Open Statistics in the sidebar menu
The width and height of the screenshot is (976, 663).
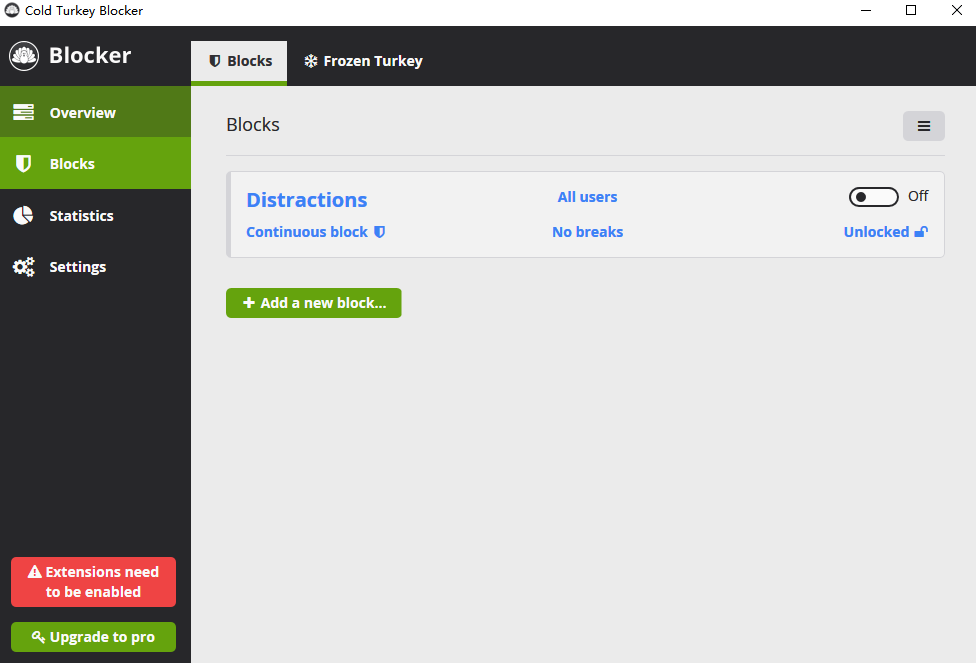click(81, 216)
